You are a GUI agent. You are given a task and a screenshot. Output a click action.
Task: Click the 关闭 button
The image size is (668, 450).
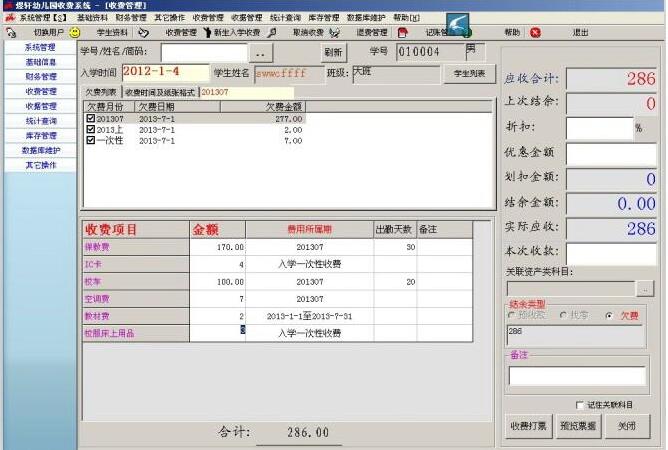(x=627, y=426)
